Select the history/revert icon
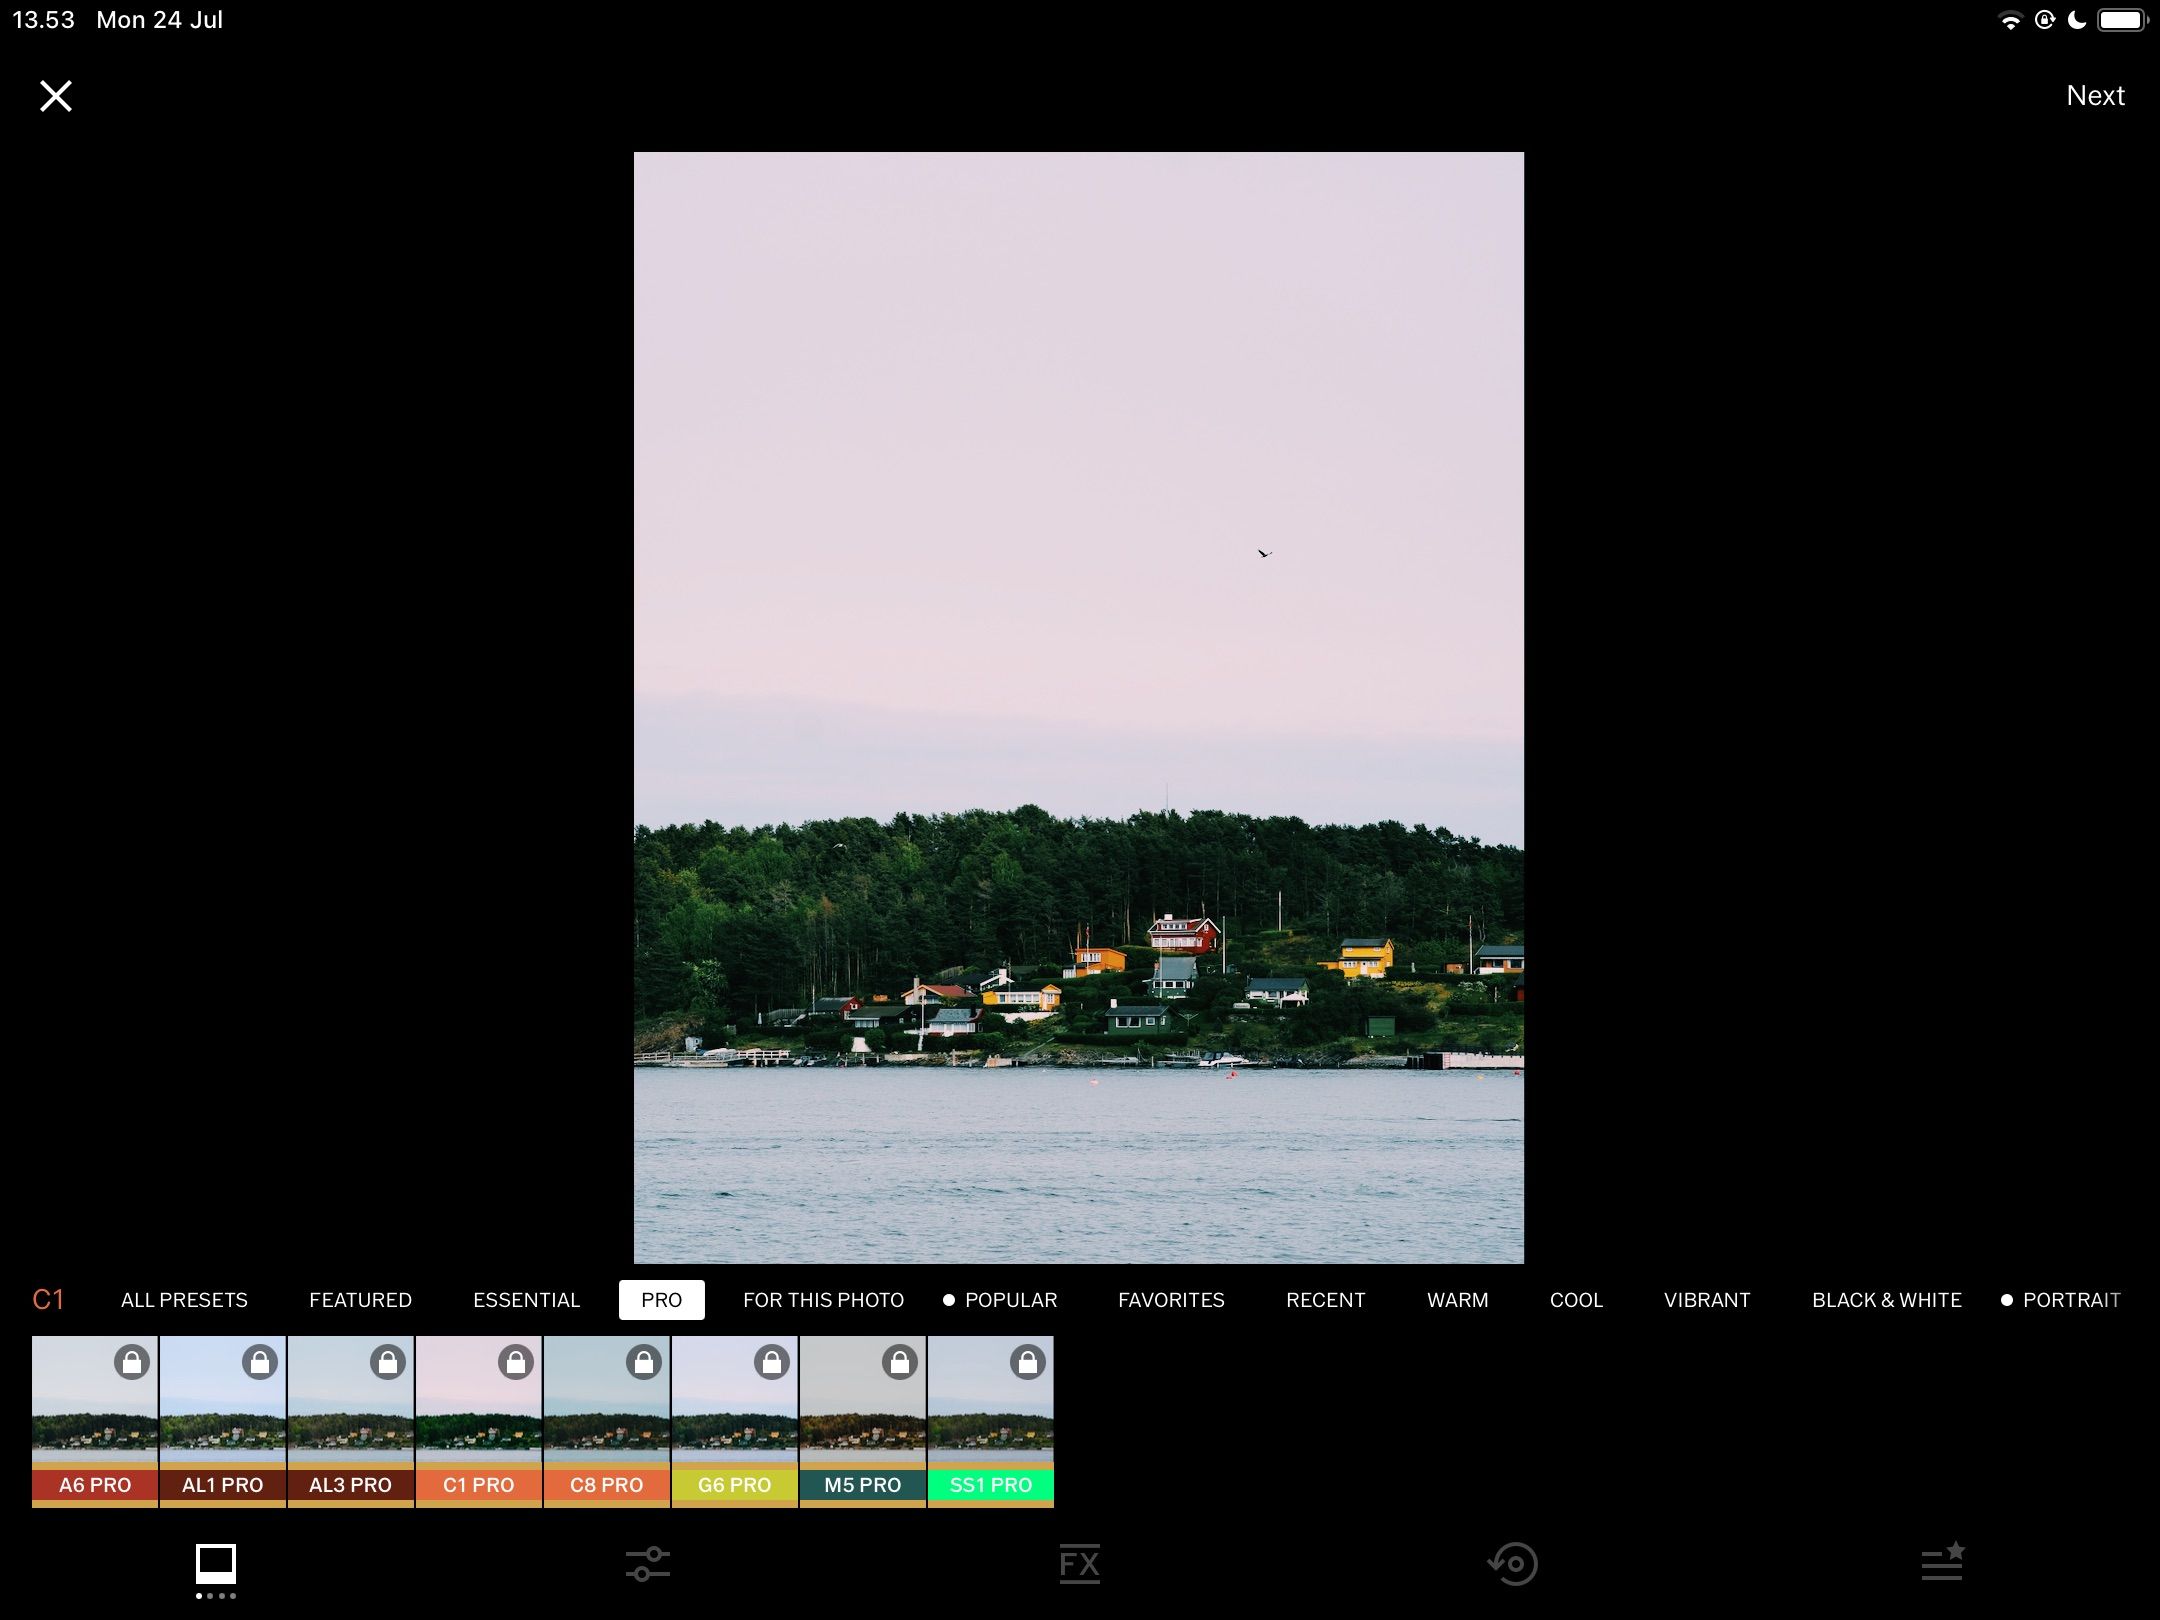The image size is (2160, 1620). pos(1510,1562)
